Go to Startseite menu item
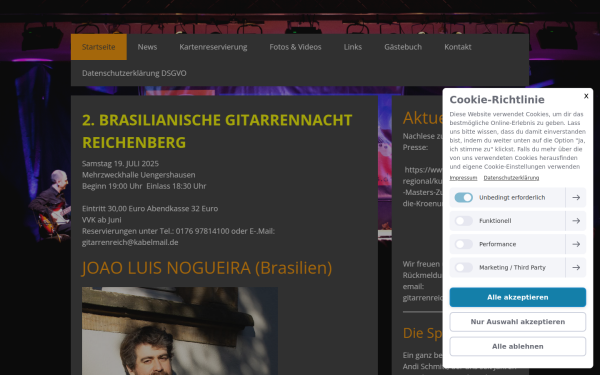Viewport: 600px width, 375px height. 99,47
